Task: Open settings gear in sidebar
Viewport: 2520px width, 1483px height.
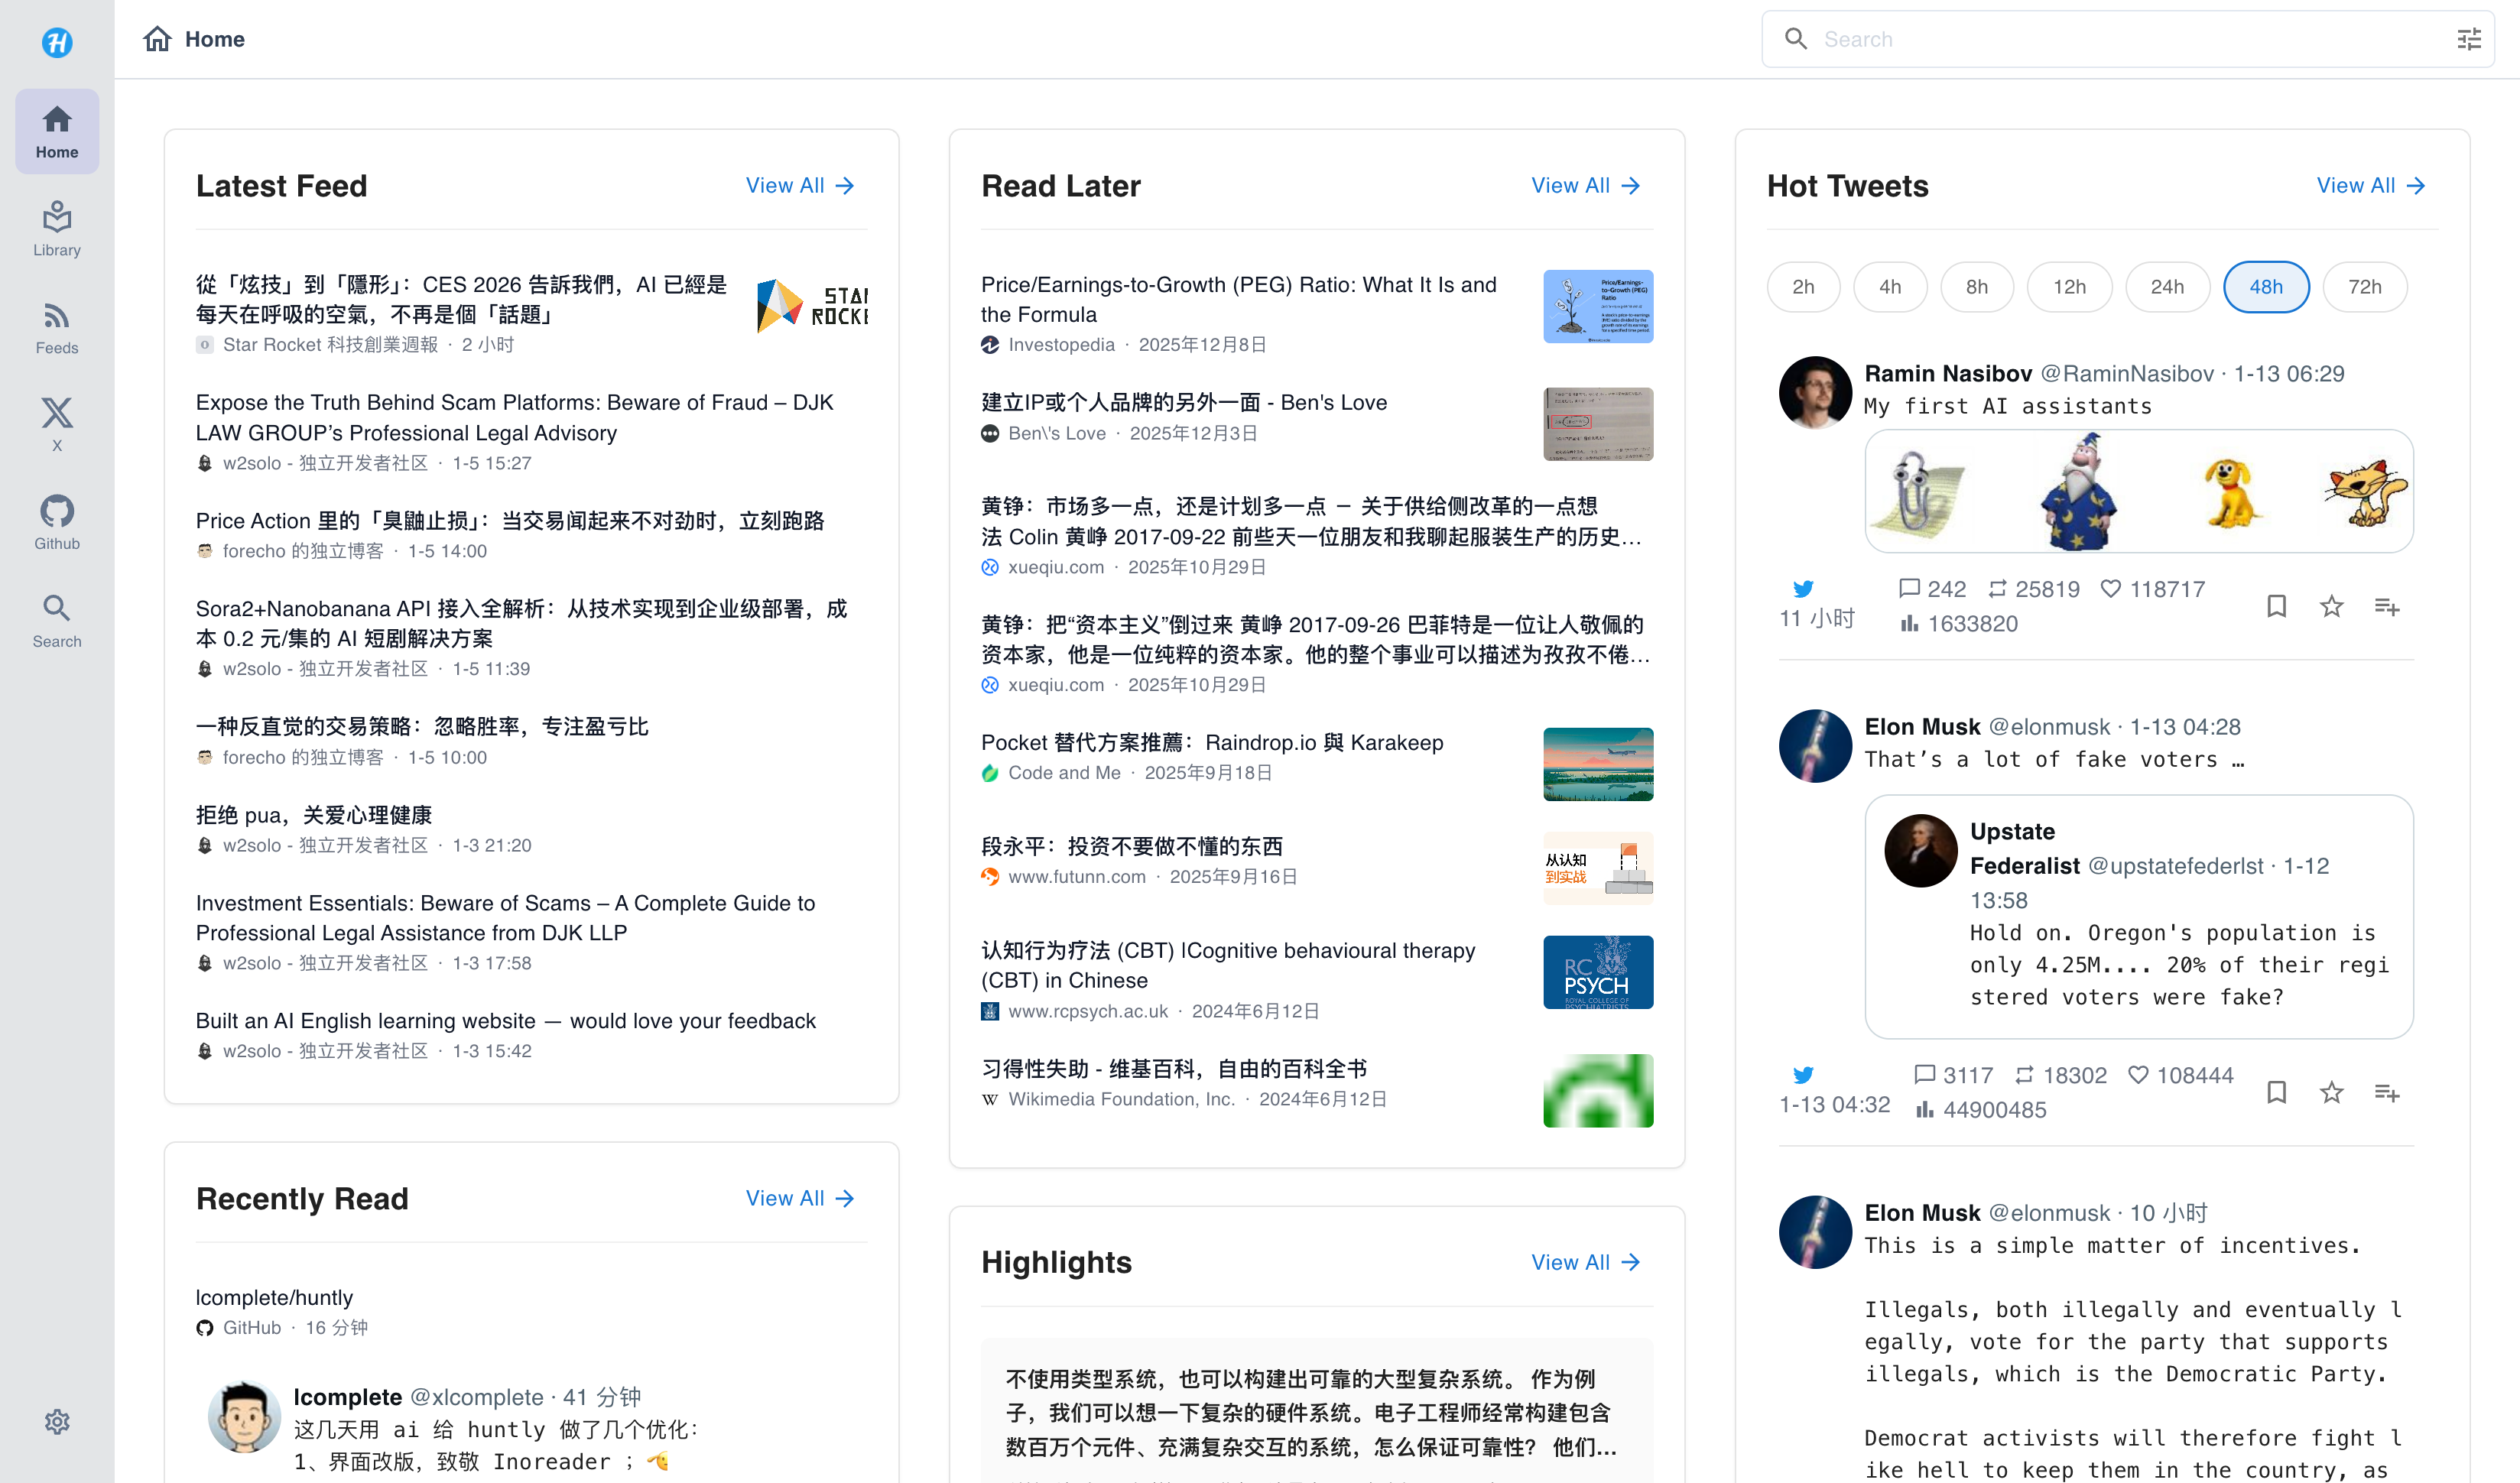Action: tap(57, 1421)
